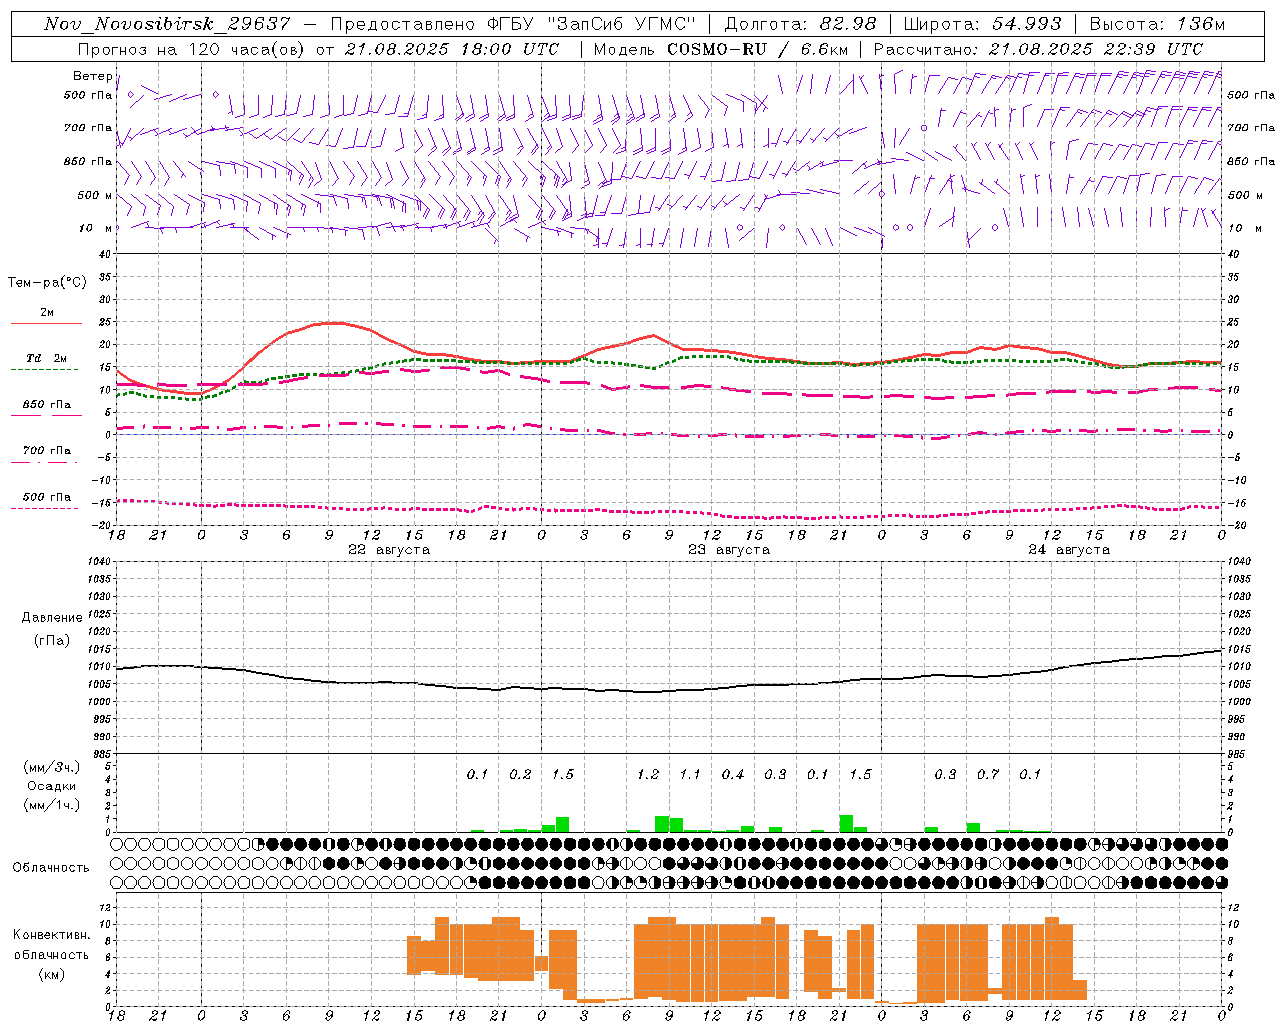Click the '6.6км' grid resolution text
This screenshot has height=1024, width=1280.
(823, 49)
